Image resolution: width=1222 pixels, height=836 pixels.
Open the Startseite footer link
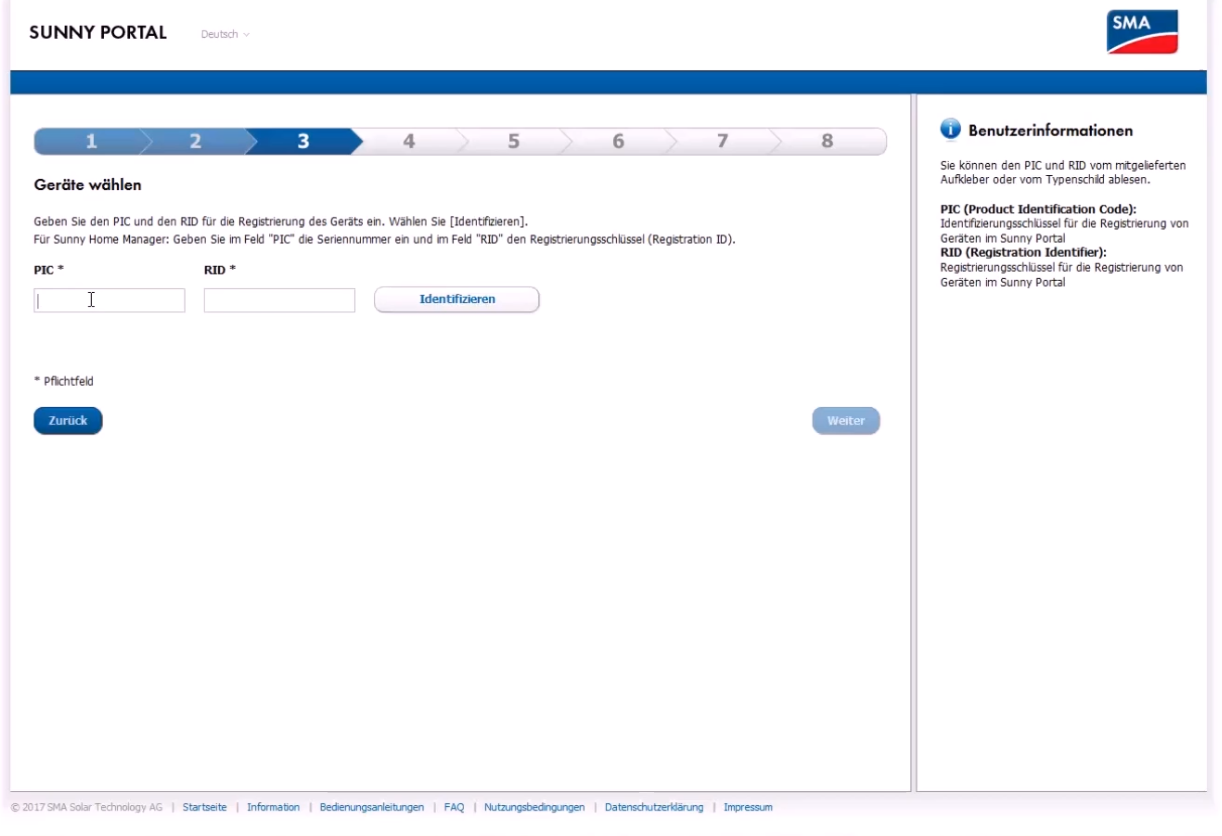tap(205, 807)
